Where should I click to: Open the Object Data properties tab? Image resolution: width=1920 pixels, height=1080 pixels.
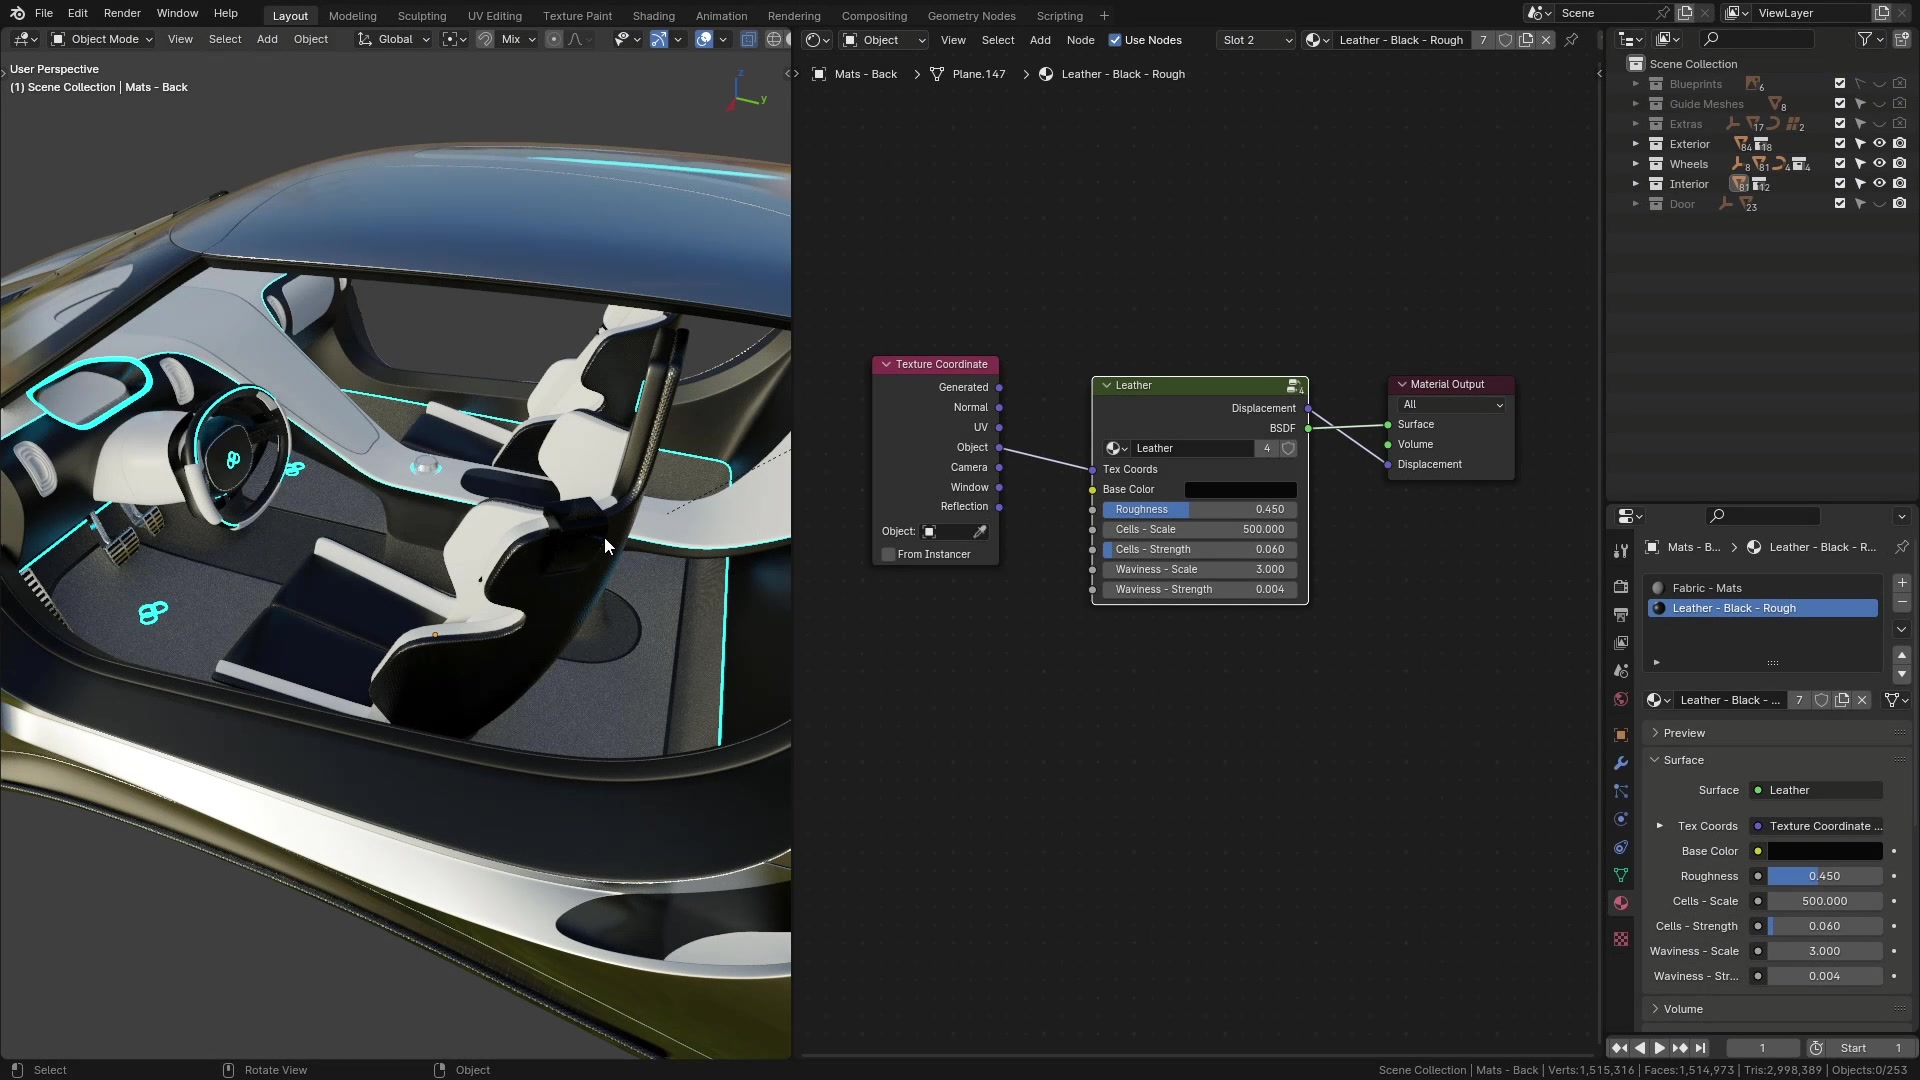pos(1621,875)
